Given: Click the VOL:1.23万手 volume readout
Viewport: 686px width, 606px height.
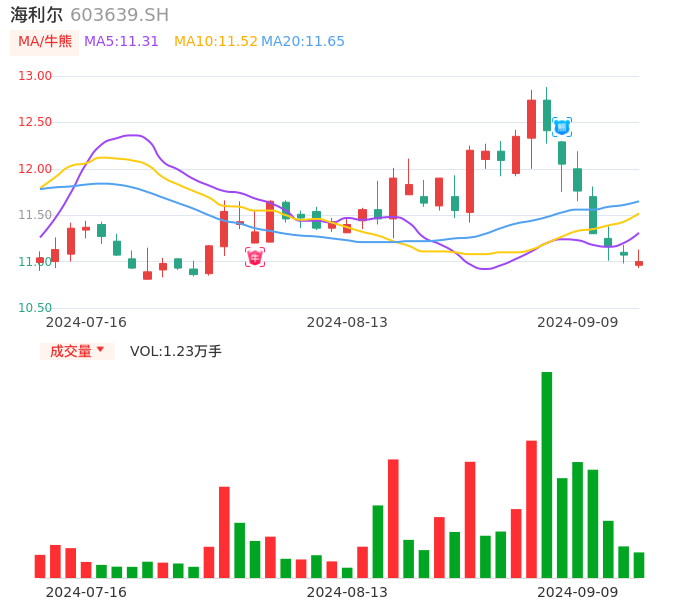Looking at the screenshot, I should point(176,351).
